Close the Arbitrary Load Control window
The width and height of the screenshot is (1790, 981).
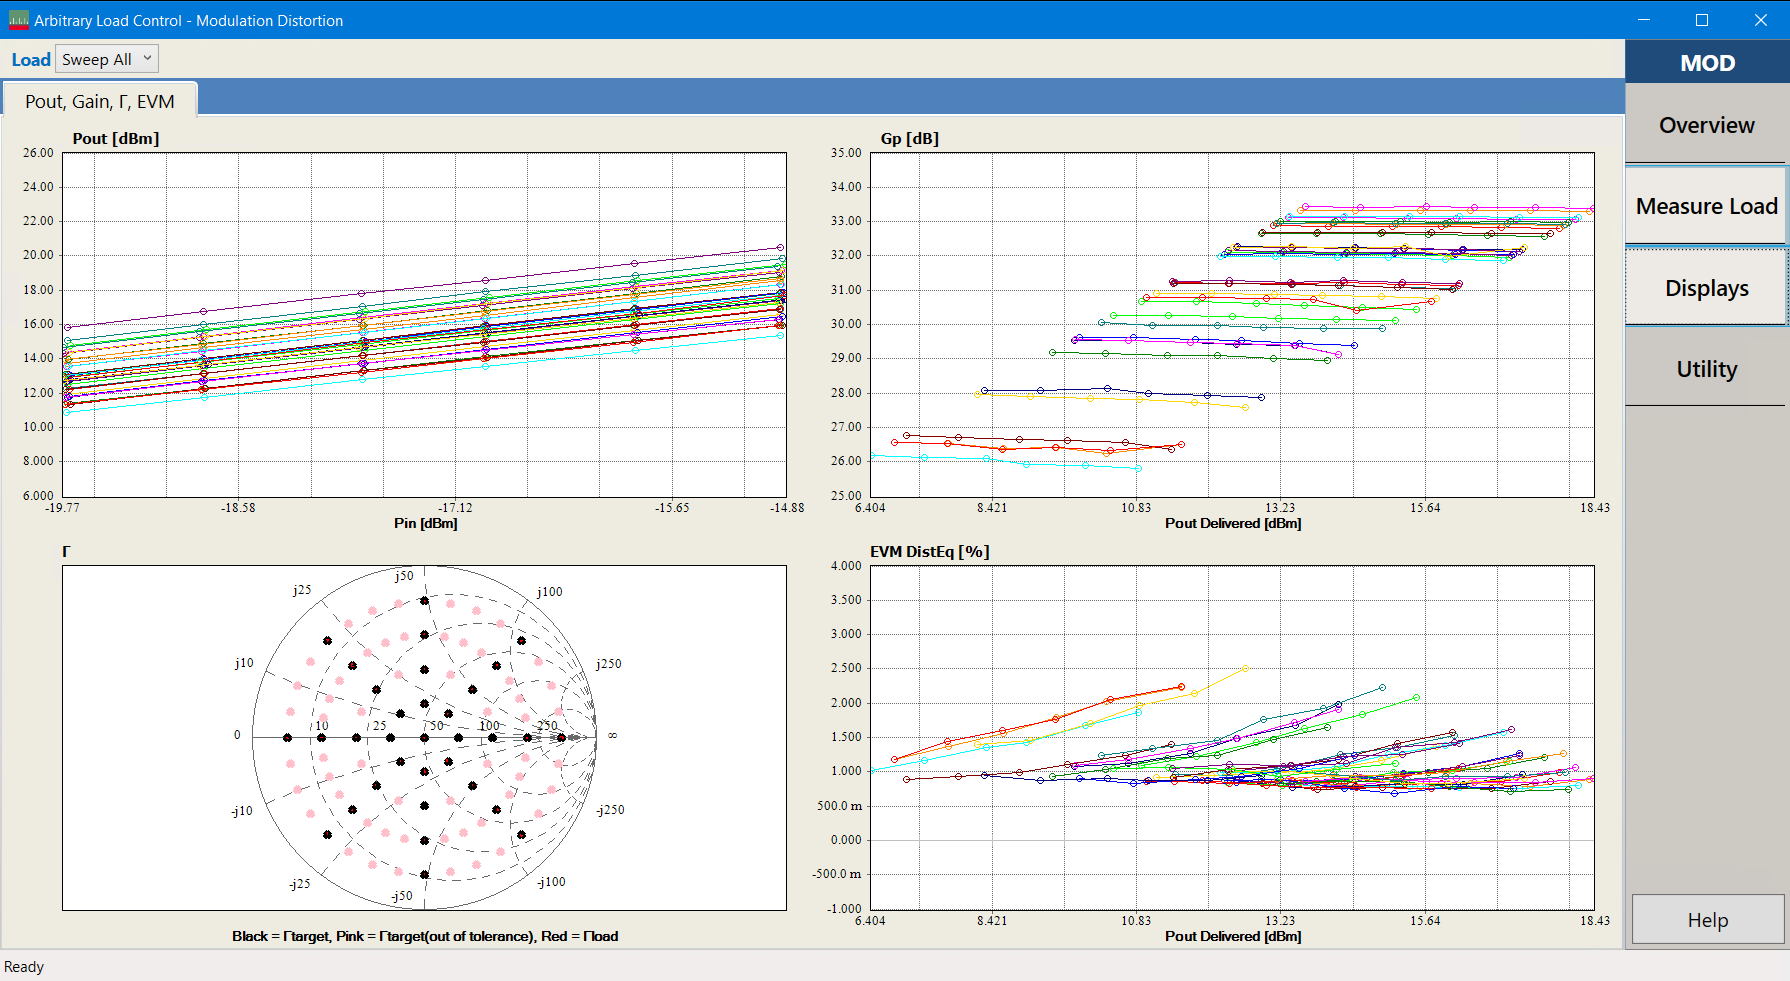pyautogui.click(x=1761, y=20)
